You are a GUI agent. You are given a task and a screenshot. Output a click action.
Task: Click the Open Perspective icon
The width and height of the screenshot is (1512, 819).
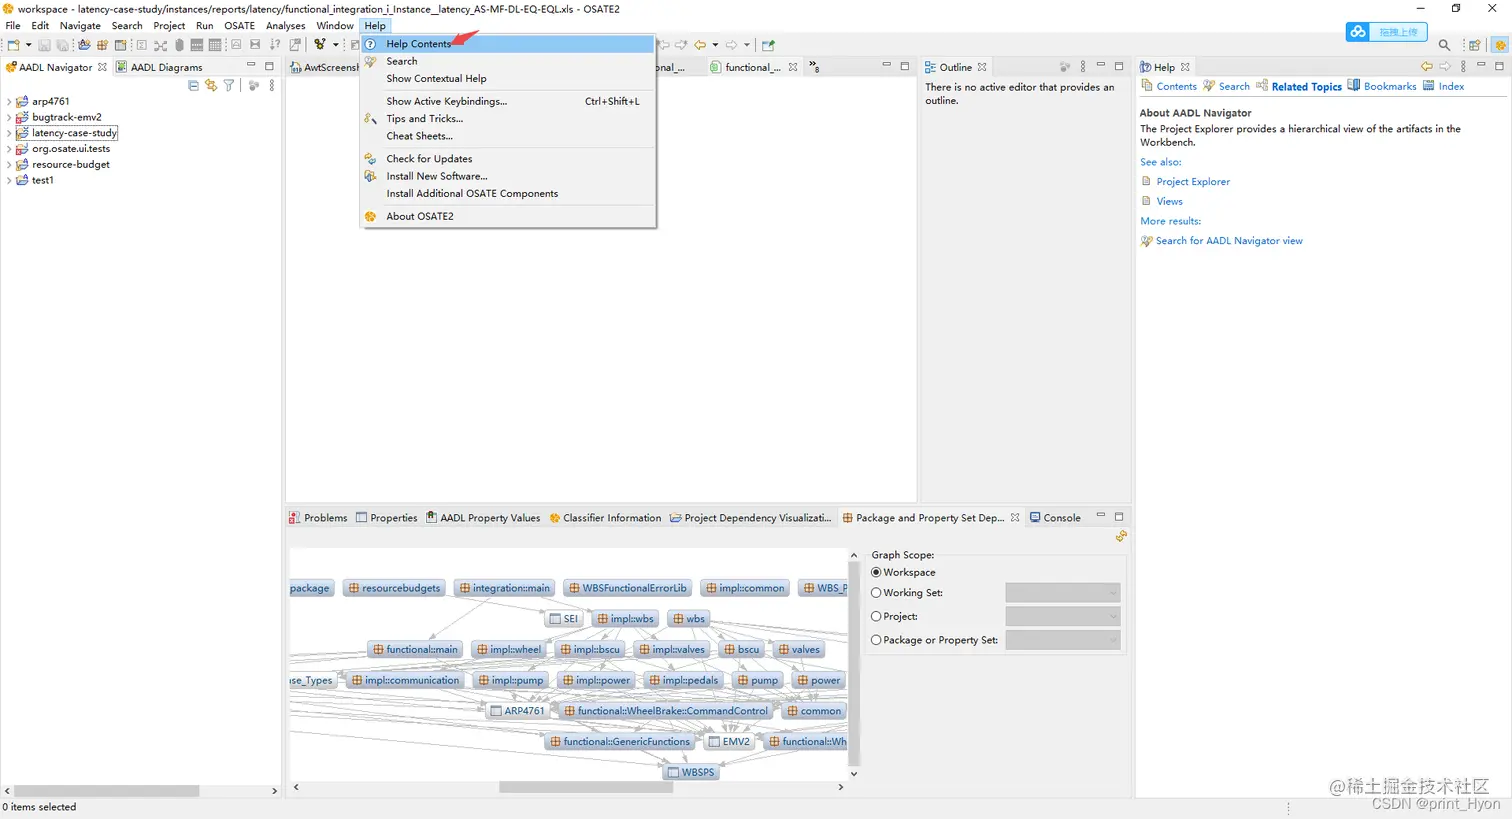1475,45
